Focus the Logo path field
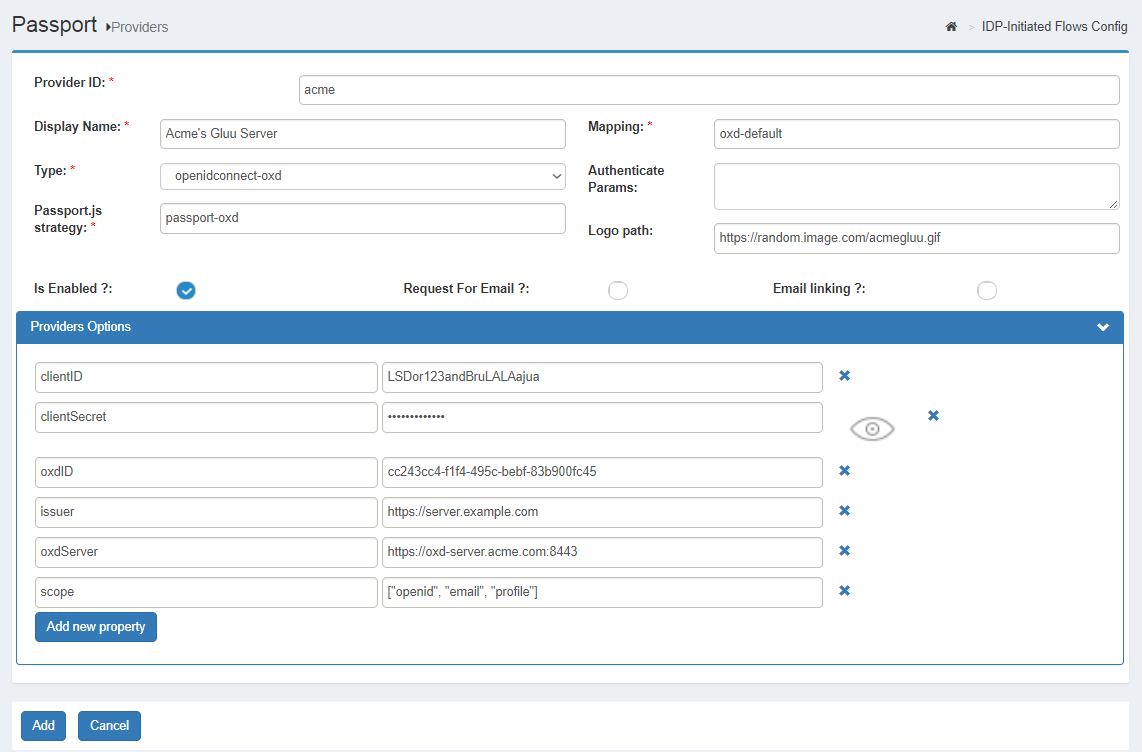Screen dimensions: 1142x752 916,238
